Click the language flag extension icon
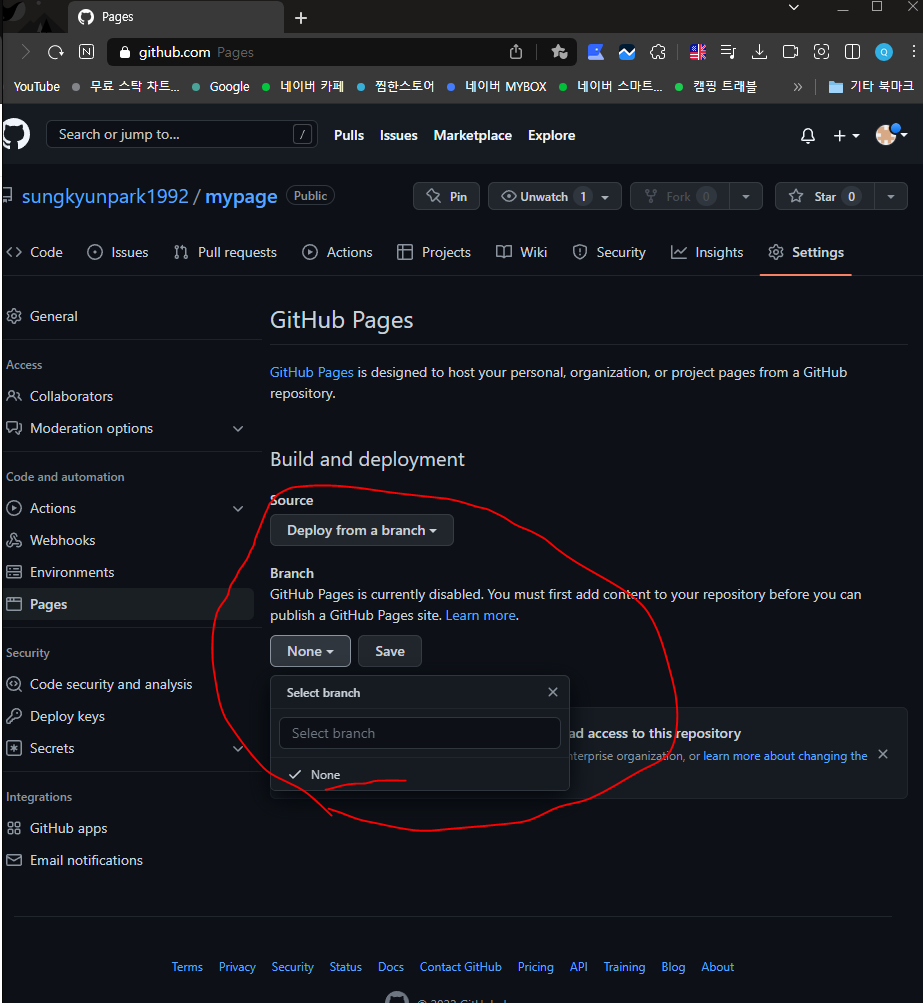The width and height of the screenshot is (923, 1003). pyautogui.click(x=698, y=52)
